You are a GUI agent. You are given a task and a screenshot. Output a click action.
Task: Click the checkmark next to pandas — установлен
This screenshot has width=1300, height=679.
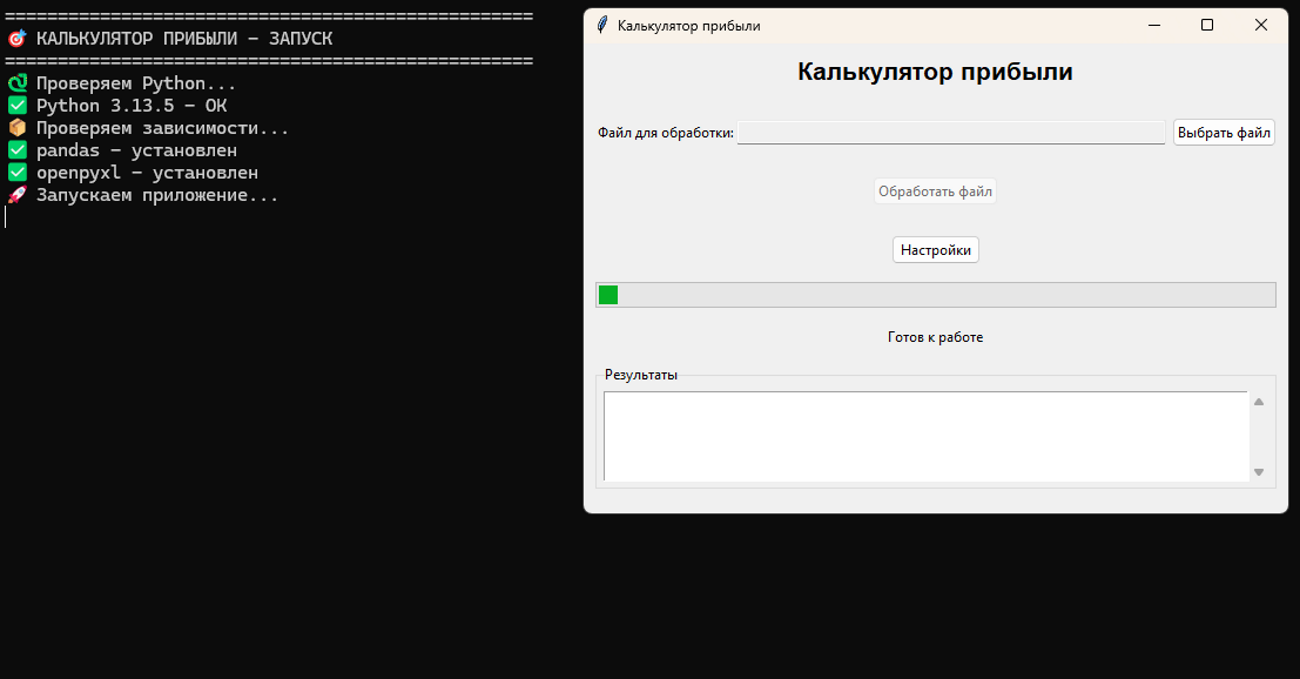18,149
